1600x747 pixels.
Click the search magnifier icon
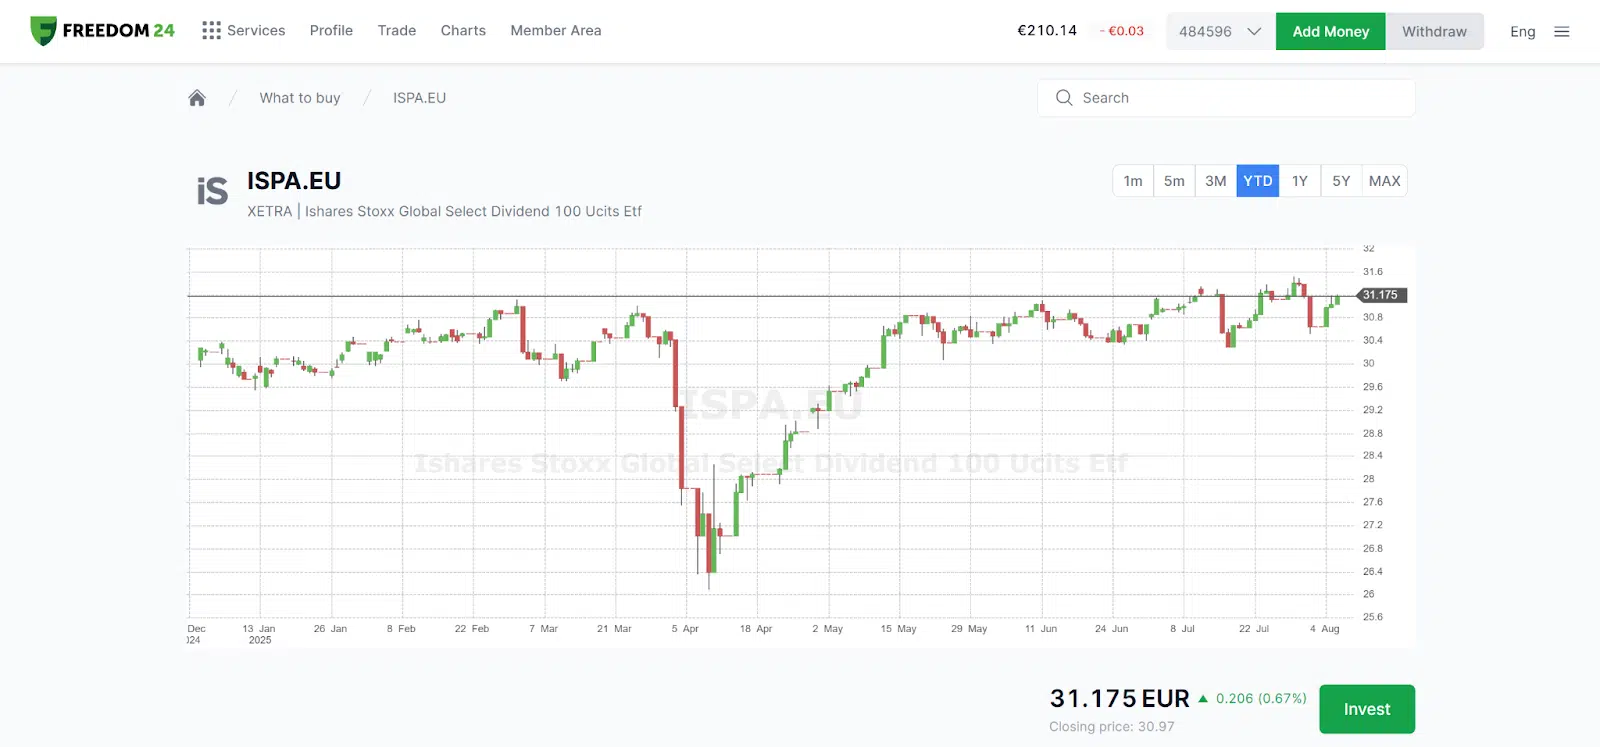1064,98
